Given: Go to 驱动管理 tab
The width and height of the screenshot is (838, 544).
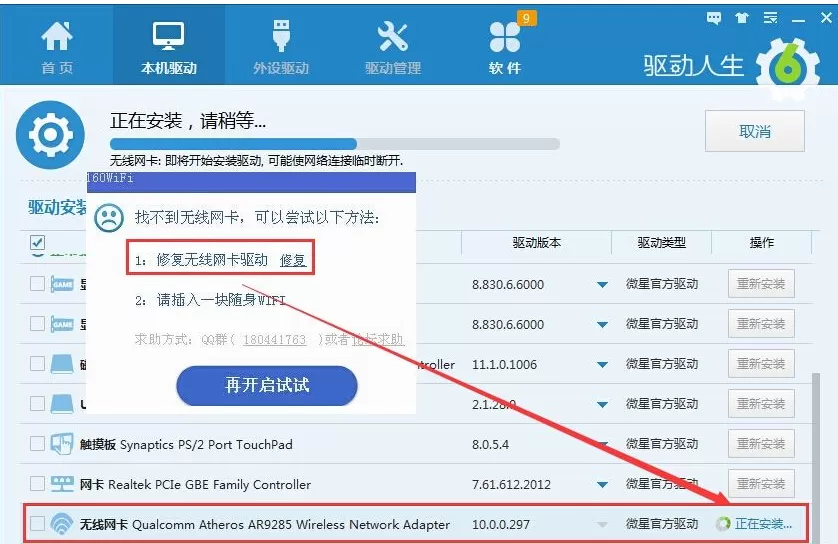Looking at the screenshot, I should click(393, 48).
